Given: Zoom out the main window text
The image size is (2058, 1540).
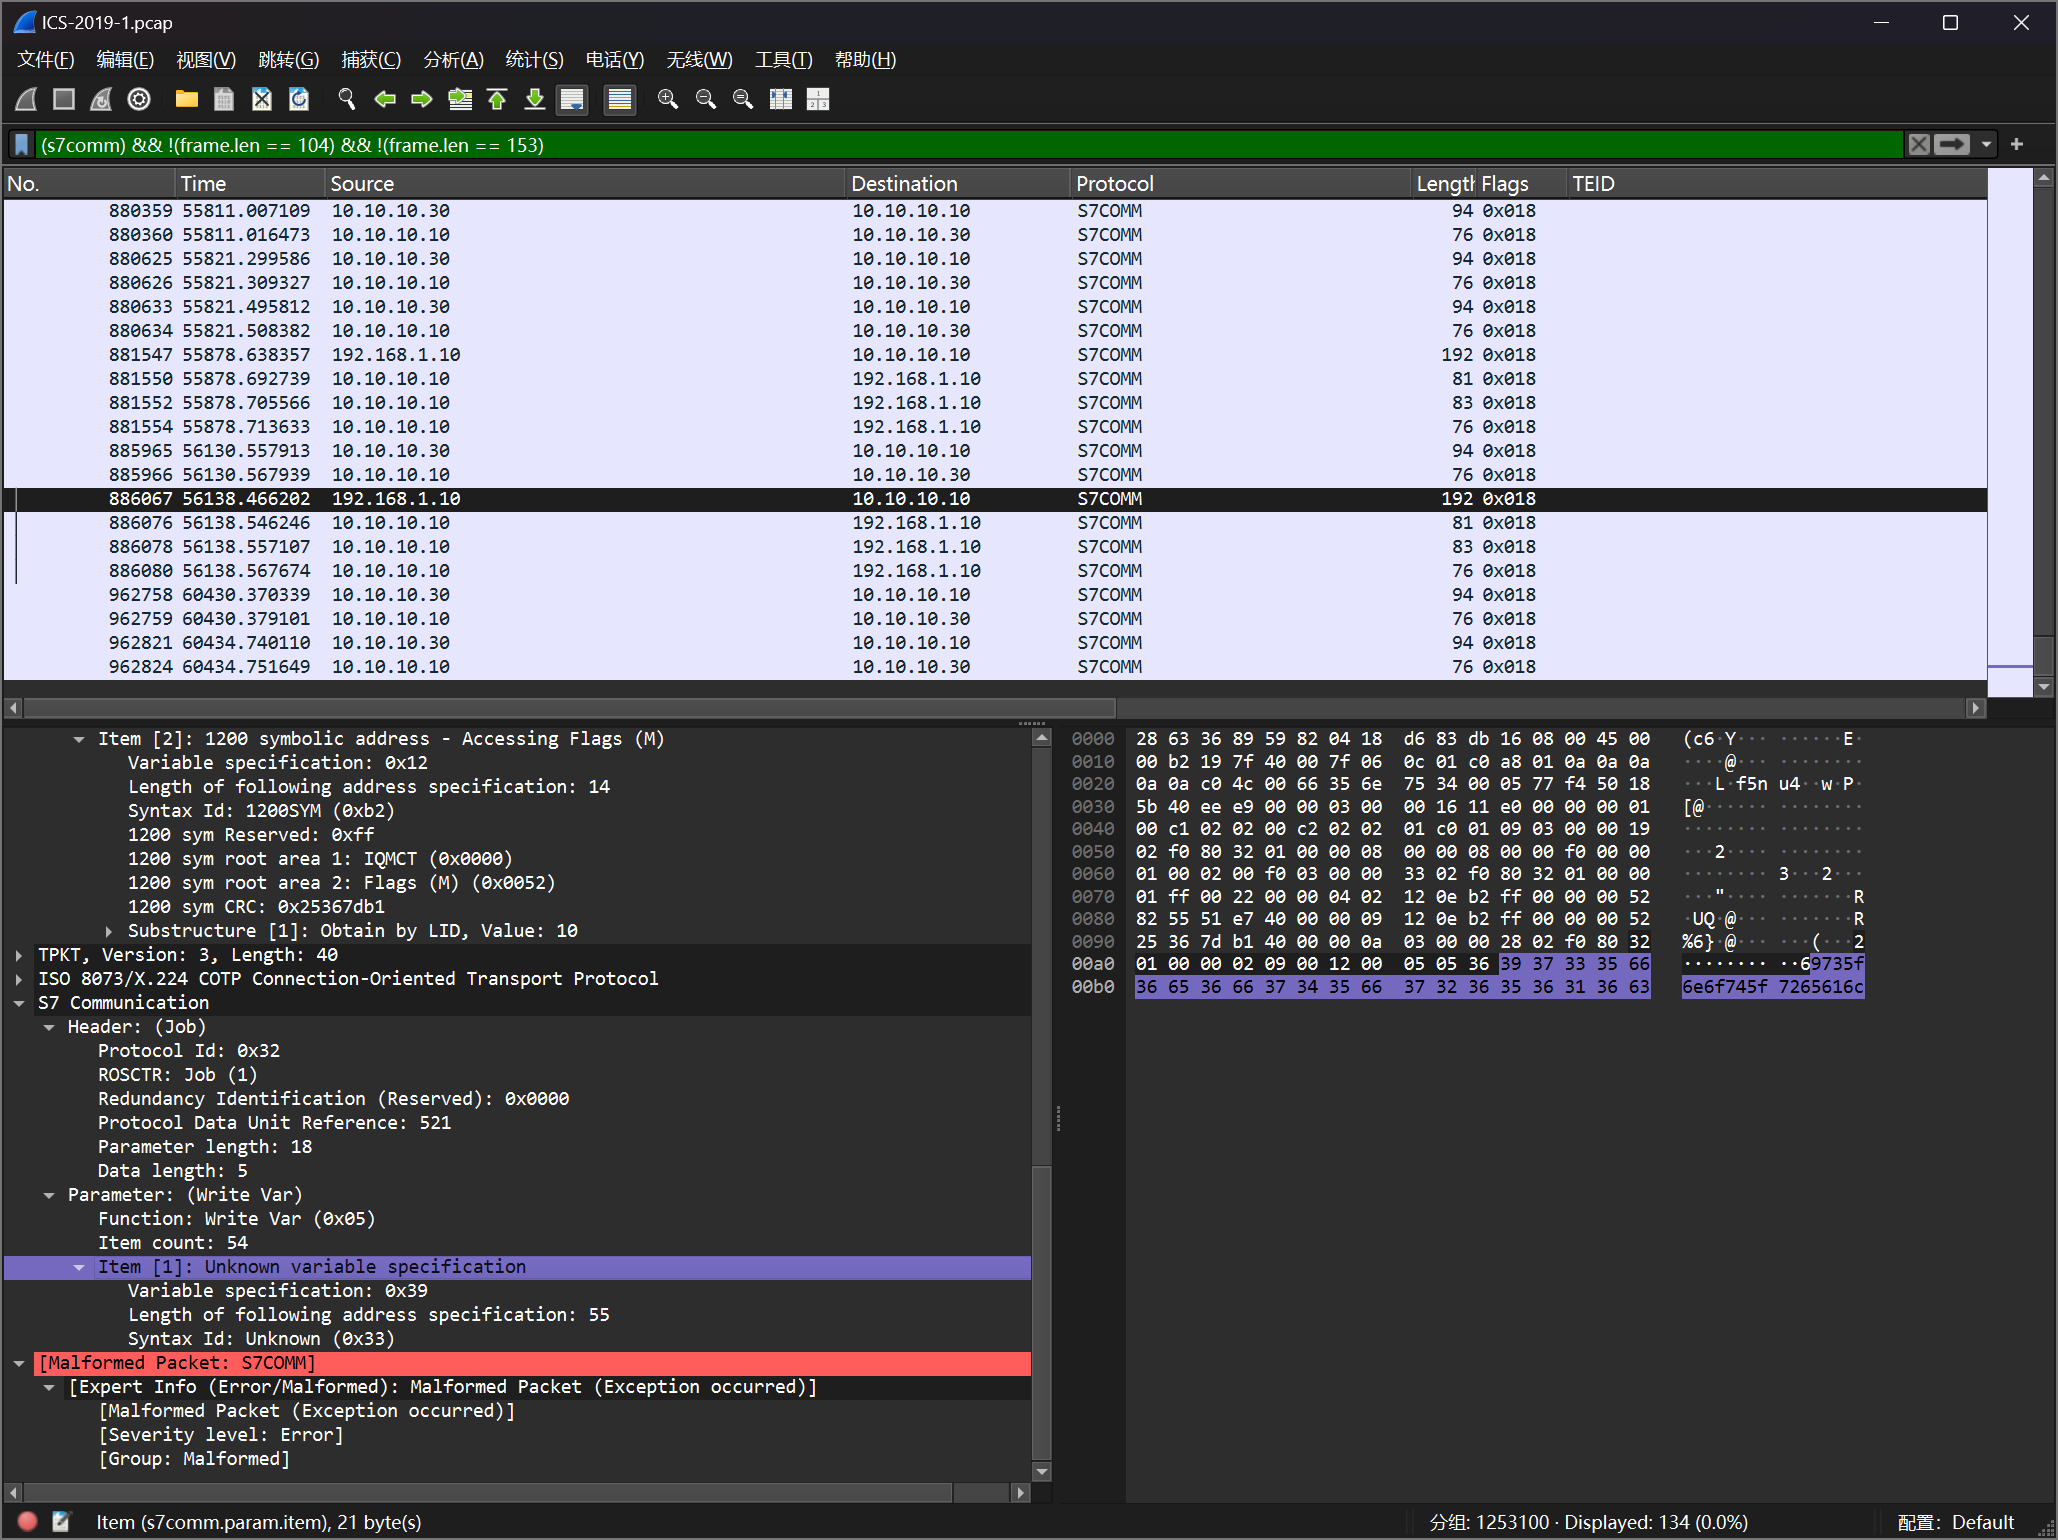Looking at the screenshot, I should pos(705,99).
